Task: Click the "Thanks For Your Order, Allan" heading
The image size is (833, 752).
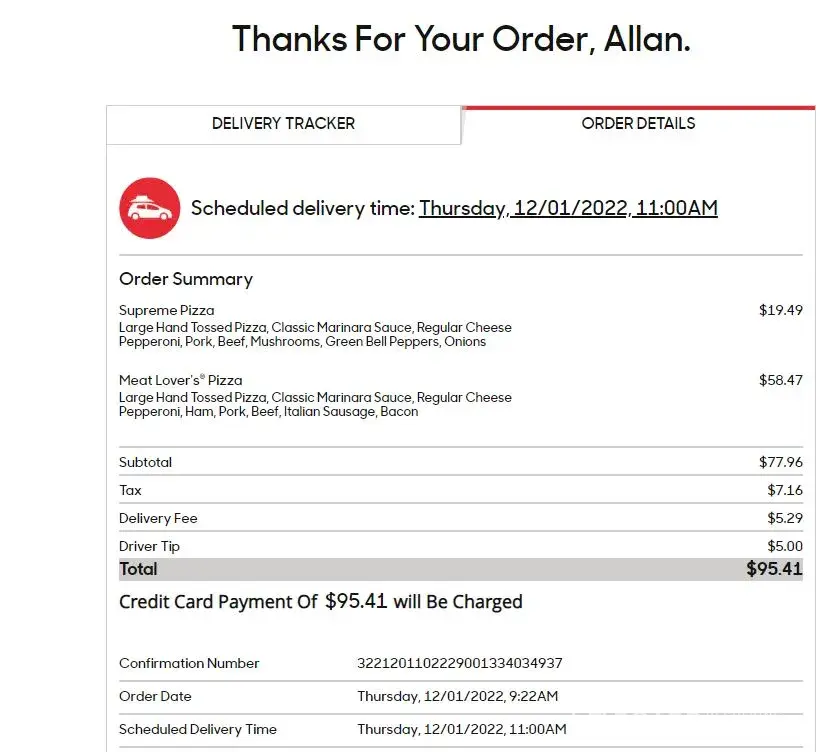Action: (x=461, y=39)
